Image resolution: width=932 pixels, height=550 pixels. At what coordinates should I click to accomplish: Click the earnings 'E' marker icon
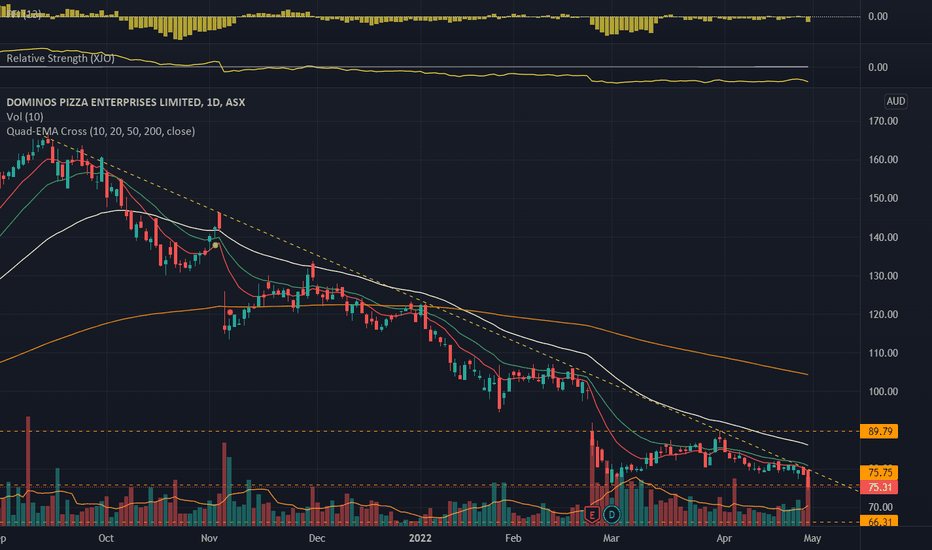point(591,514)
